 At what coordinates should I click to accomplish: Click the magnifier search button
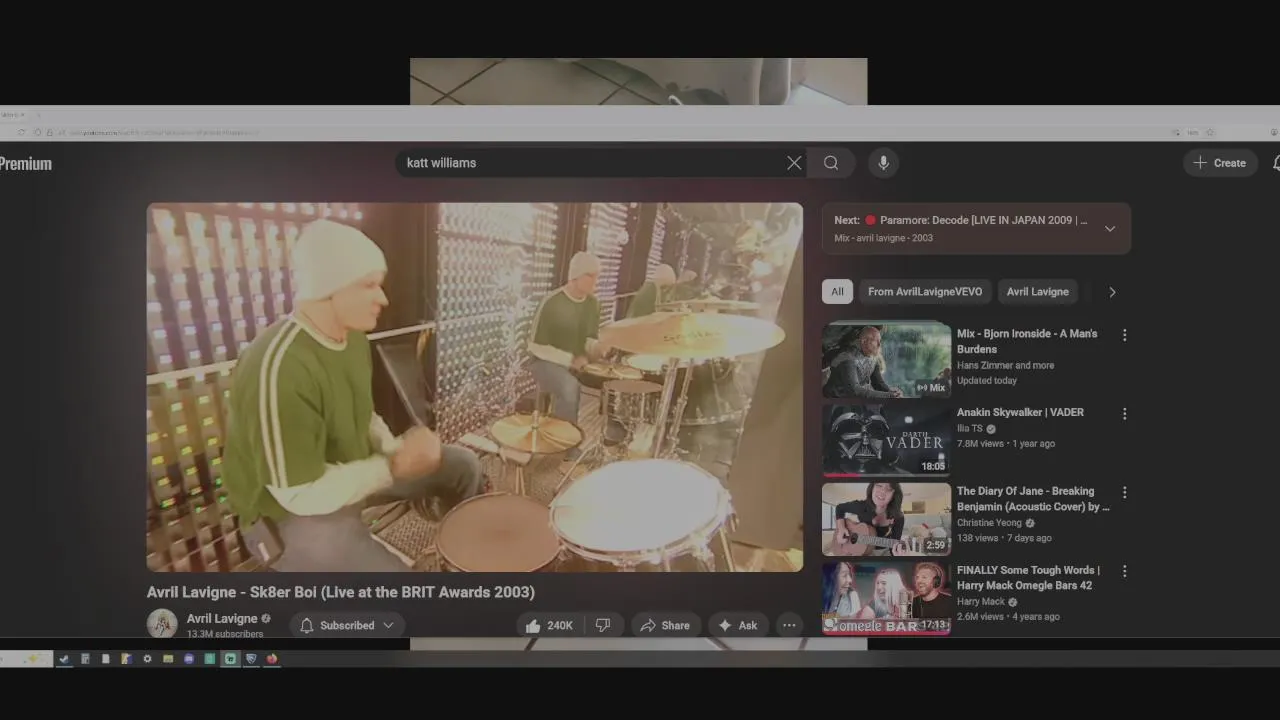click(x=831, y=163)
